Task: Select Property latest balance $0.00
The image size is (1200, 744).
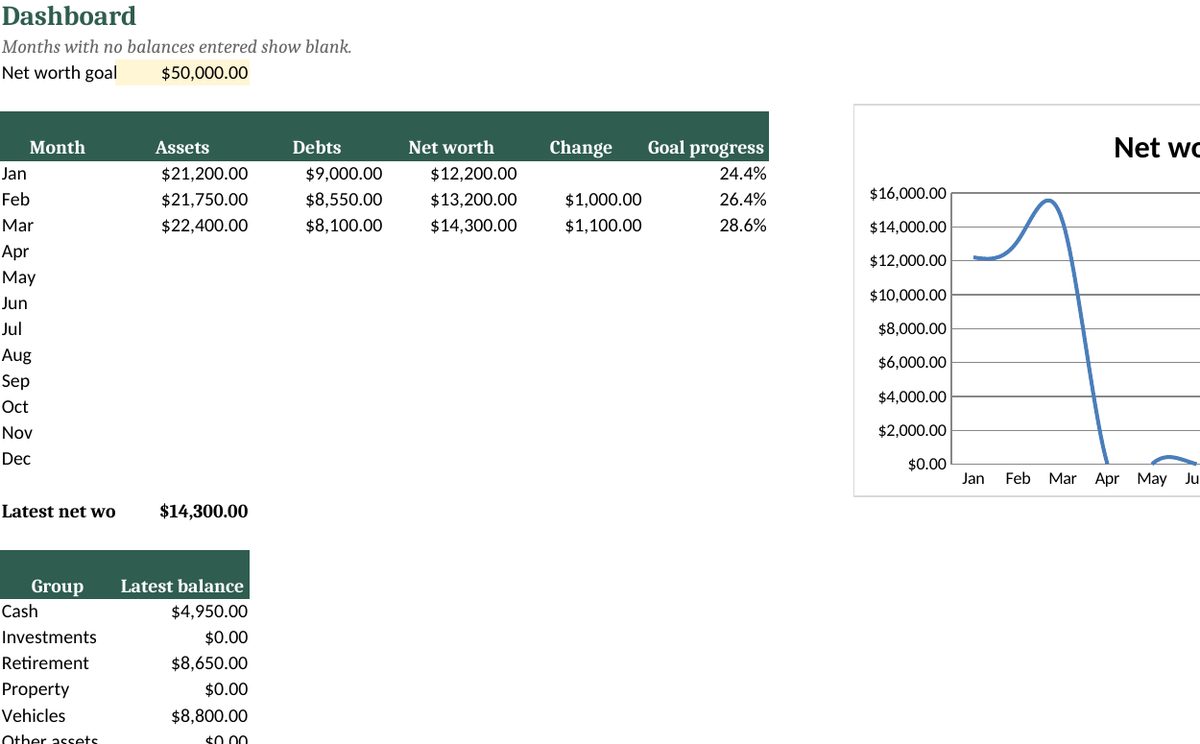Action: [x=226, y=690]
